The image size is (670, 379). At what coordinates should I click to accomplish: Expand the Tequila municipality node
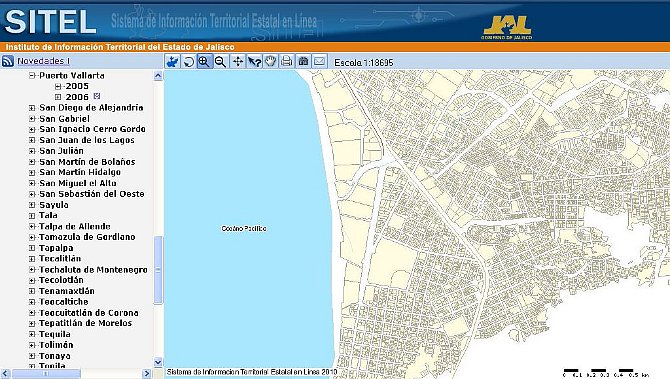tap(32, 334)
